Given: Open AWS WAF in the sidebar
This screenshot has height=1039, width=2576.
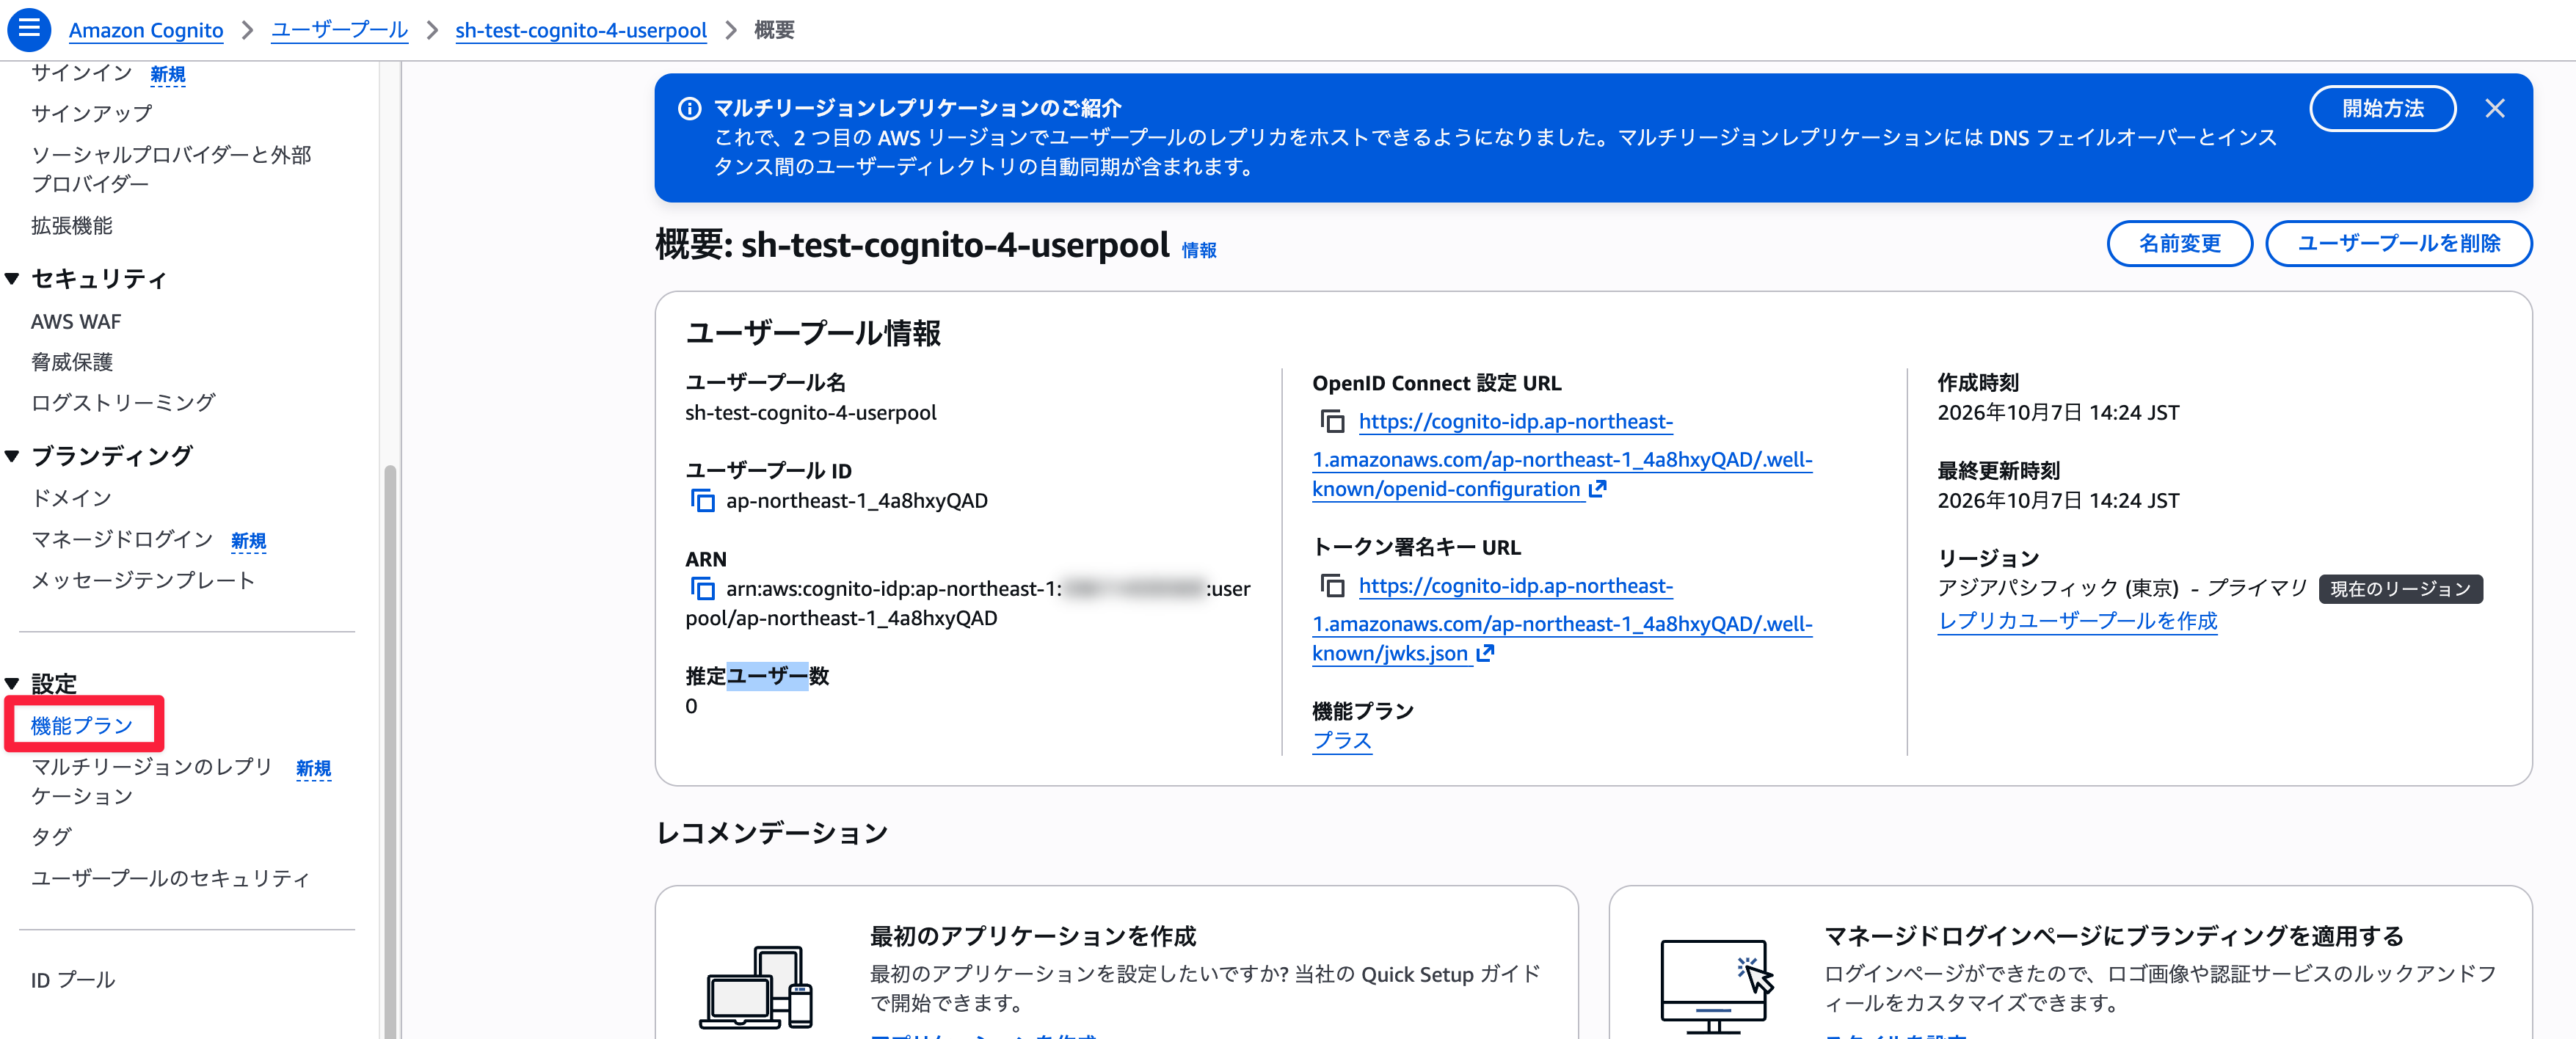Looking at the screenshot, I should tap(76, 321).
